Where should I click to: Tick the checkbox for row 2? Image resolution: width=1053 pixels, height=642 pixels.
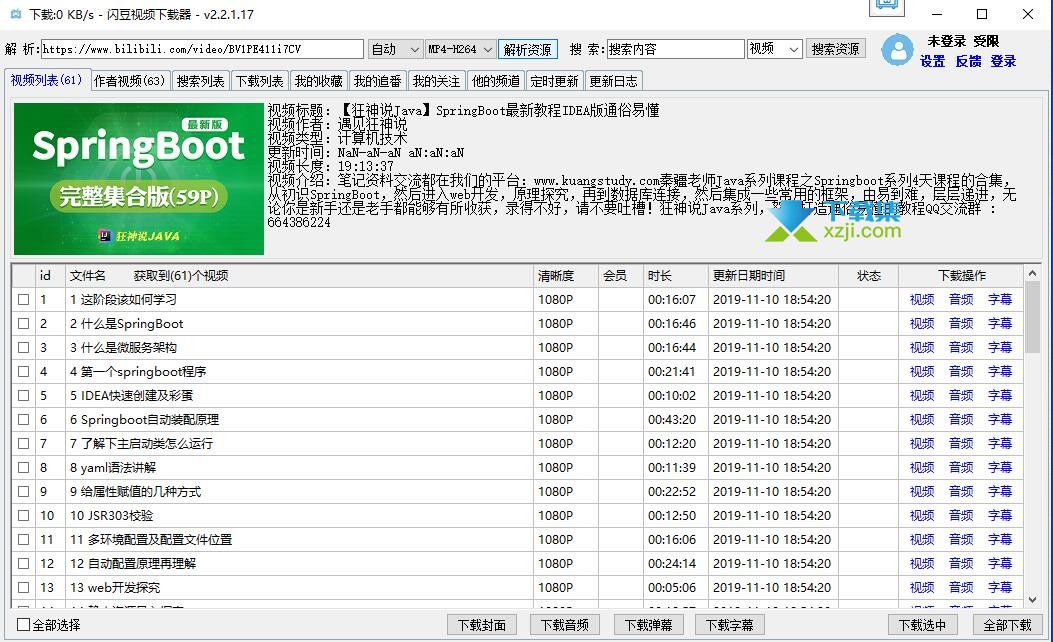24,324
